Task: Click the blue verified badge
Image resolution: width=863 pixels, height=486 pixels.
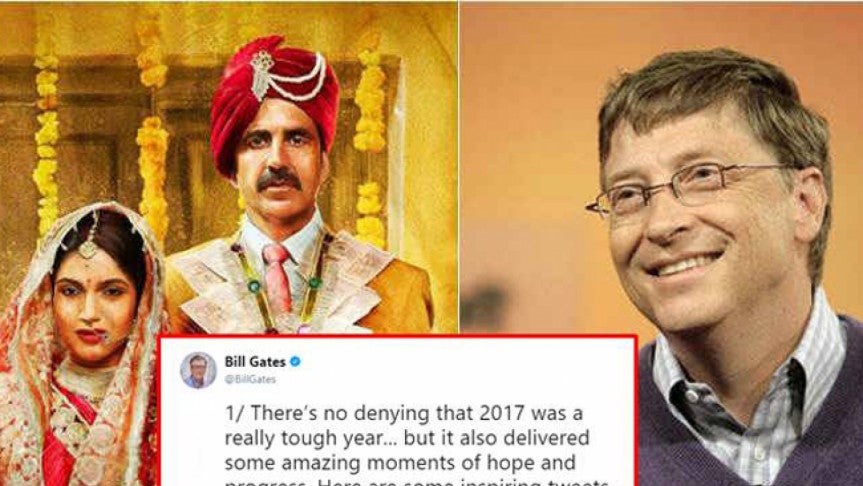Action: pos(295,362)
